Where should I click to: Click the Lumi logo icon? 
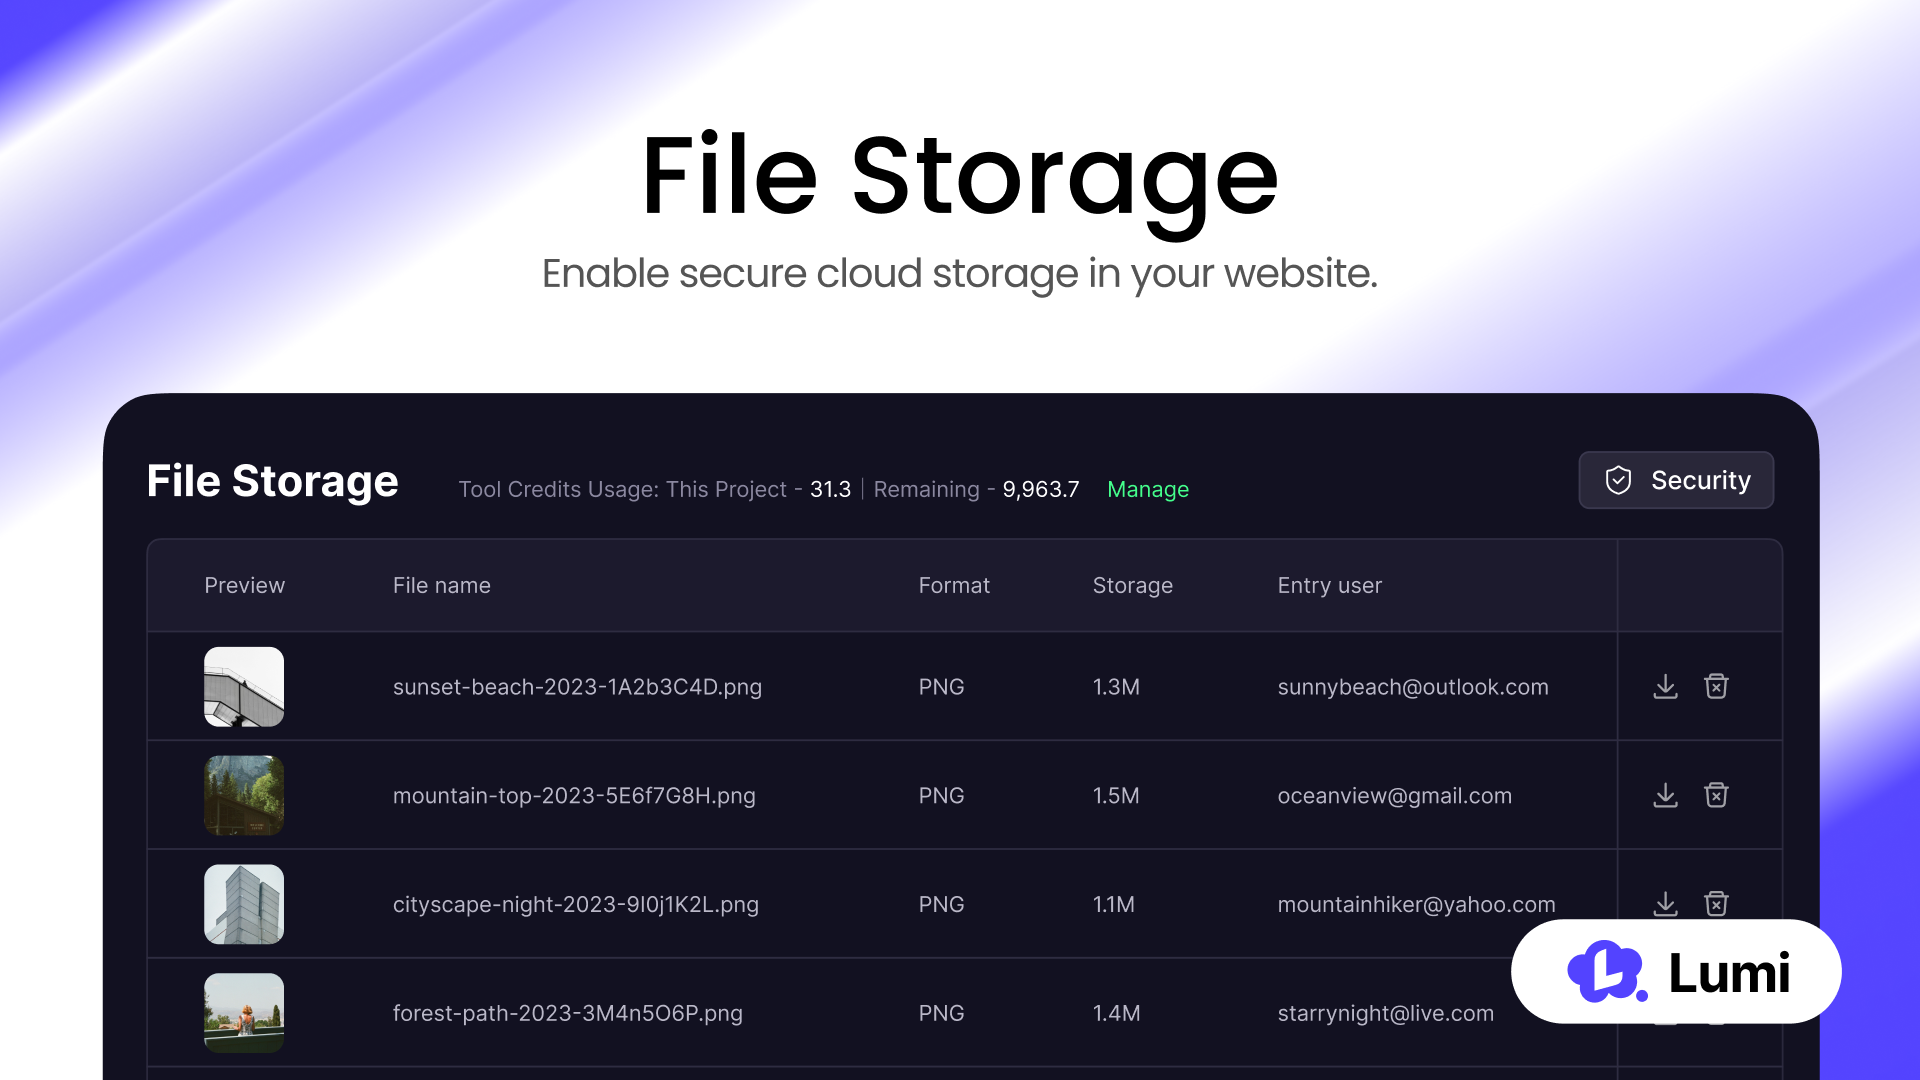(1606, 971)
